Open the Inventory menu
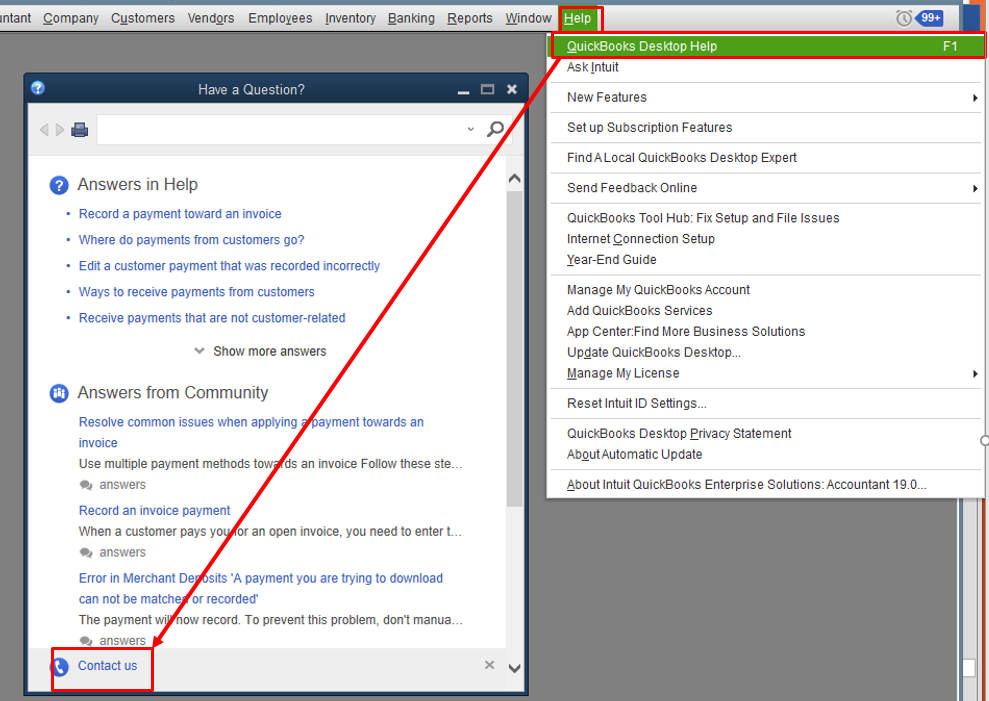The height and width of the screenshot is (701, 989). tap(350, 18)
